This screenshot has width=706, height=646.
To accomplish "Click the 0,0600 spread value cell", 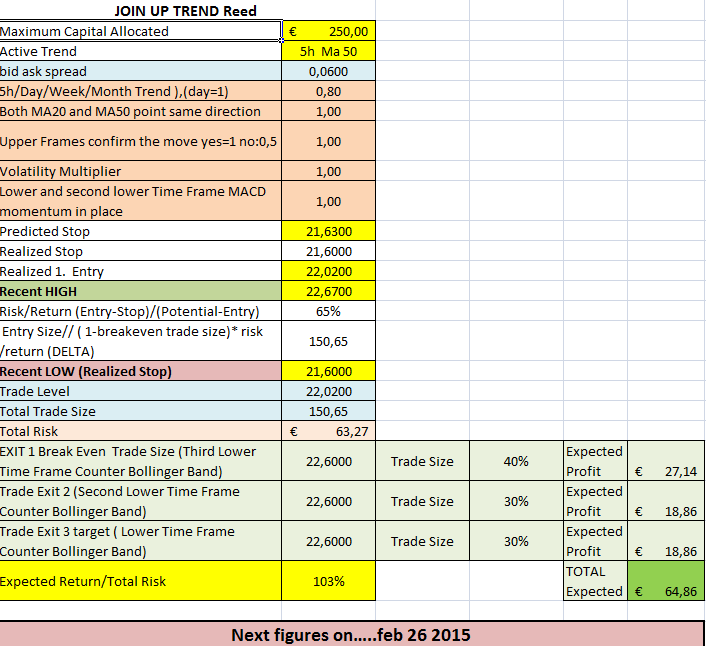I will pyautogui.click(x=328, y=71).
